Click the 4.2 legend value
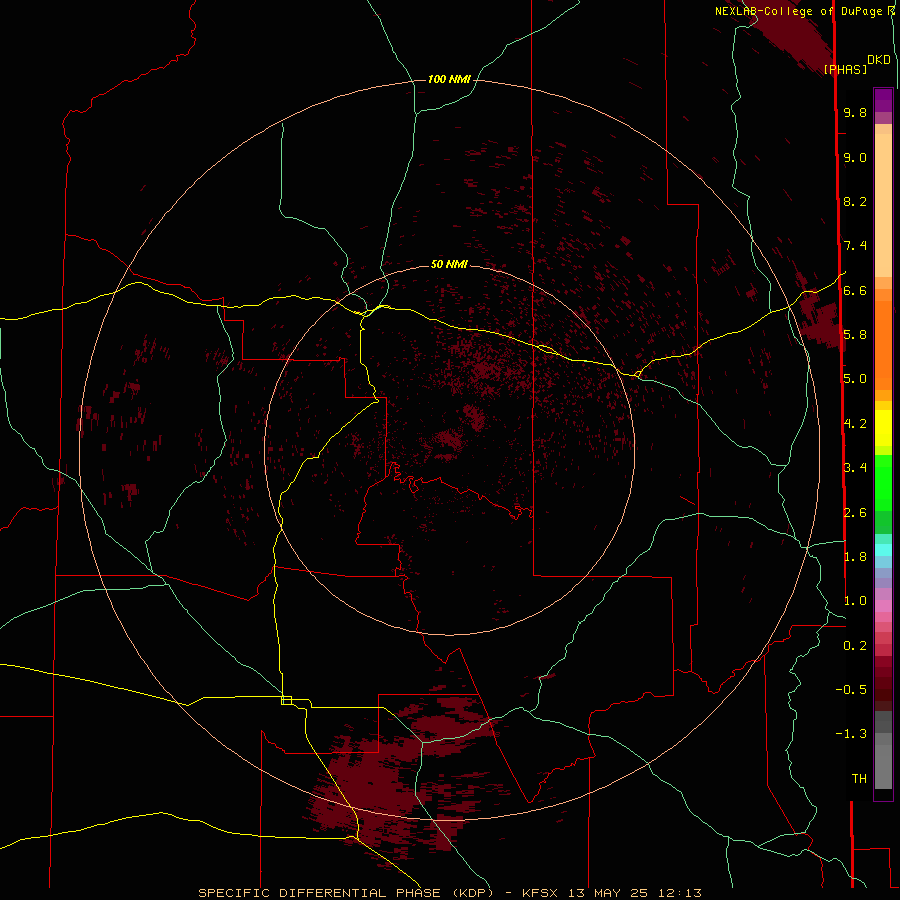 click(x=855, y=424)
